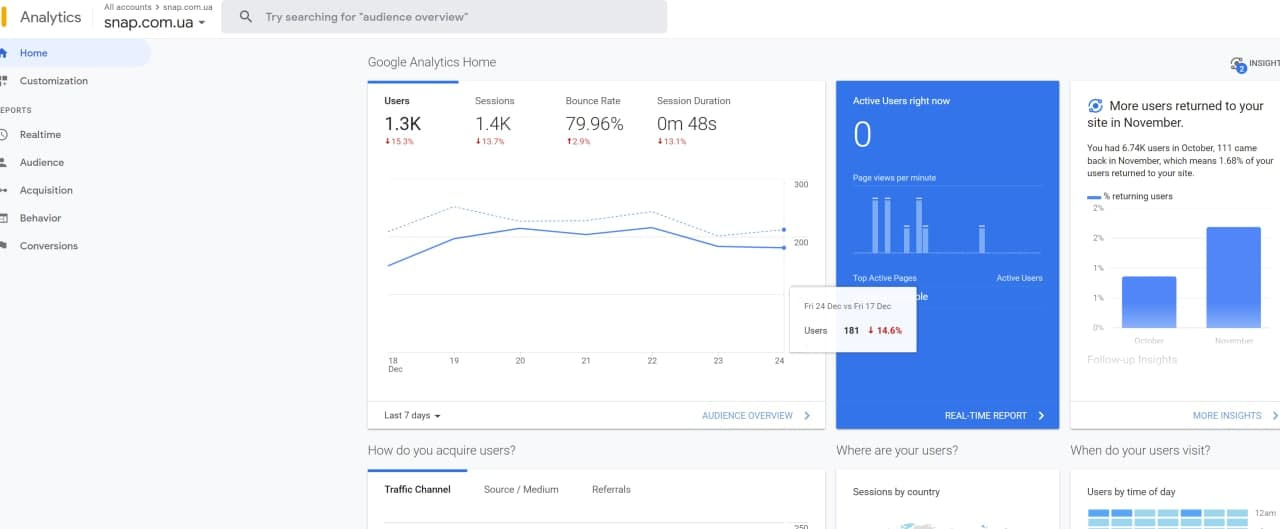1280x529 pixels.
Task: Click the search magnifier icon
Action: (246, 17)
